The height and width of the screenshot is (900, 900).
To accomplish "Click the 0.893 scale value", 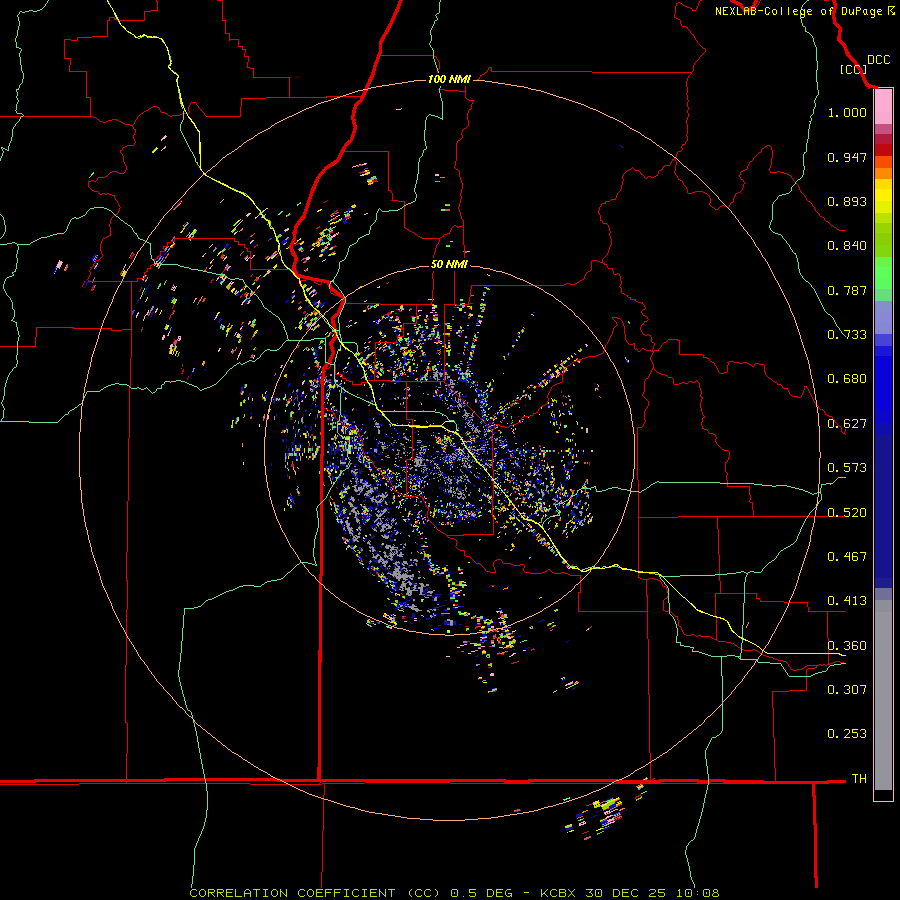I will 847,201.
